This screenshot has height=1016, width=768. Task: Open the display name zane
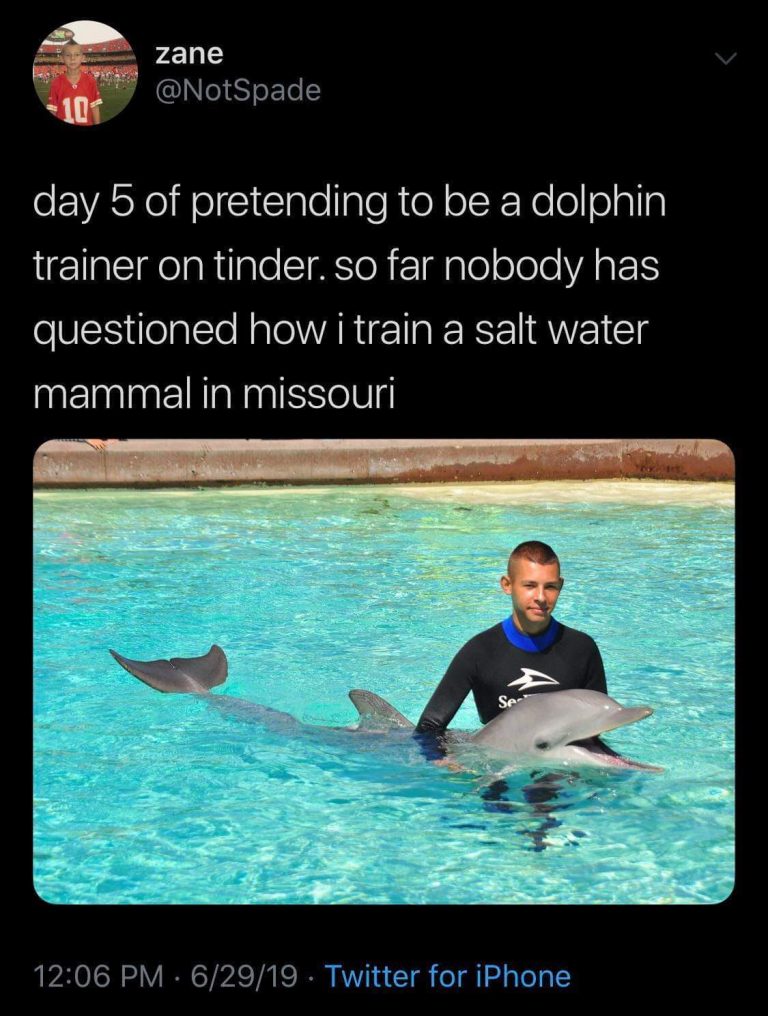click(189, 54)
